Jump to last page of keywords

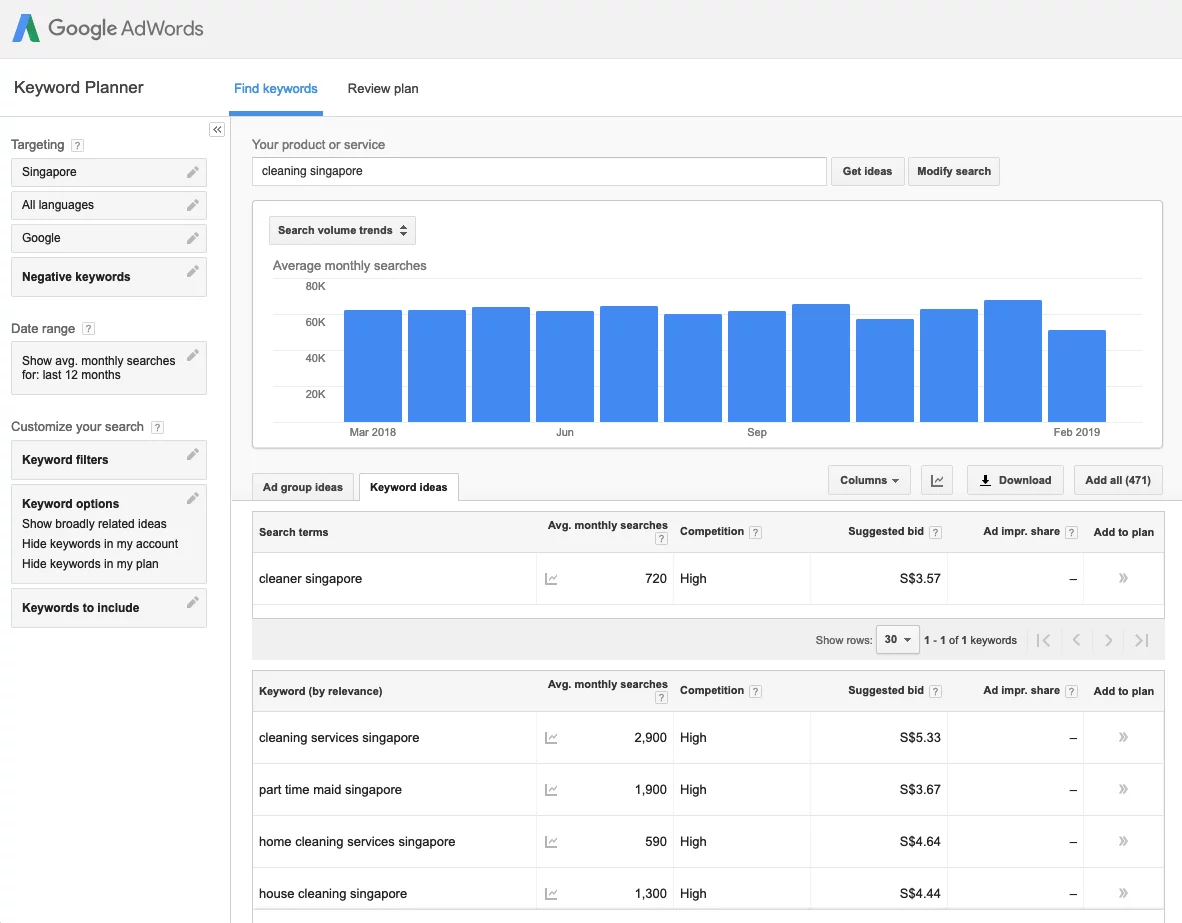point(1141,640)
